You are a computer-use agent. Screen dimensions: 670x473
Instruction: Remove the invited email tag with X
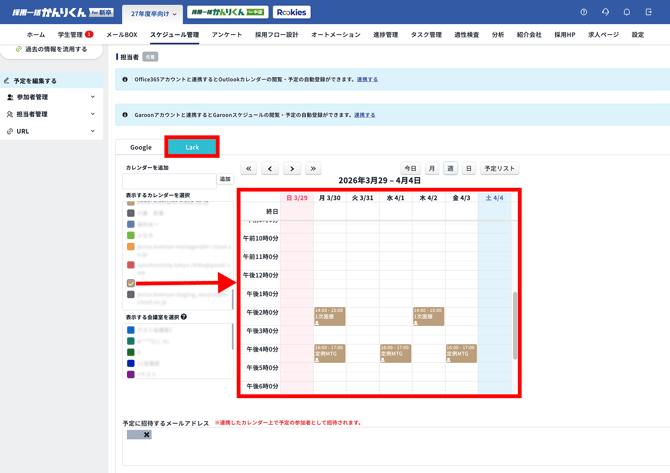[x=146, y=435]
